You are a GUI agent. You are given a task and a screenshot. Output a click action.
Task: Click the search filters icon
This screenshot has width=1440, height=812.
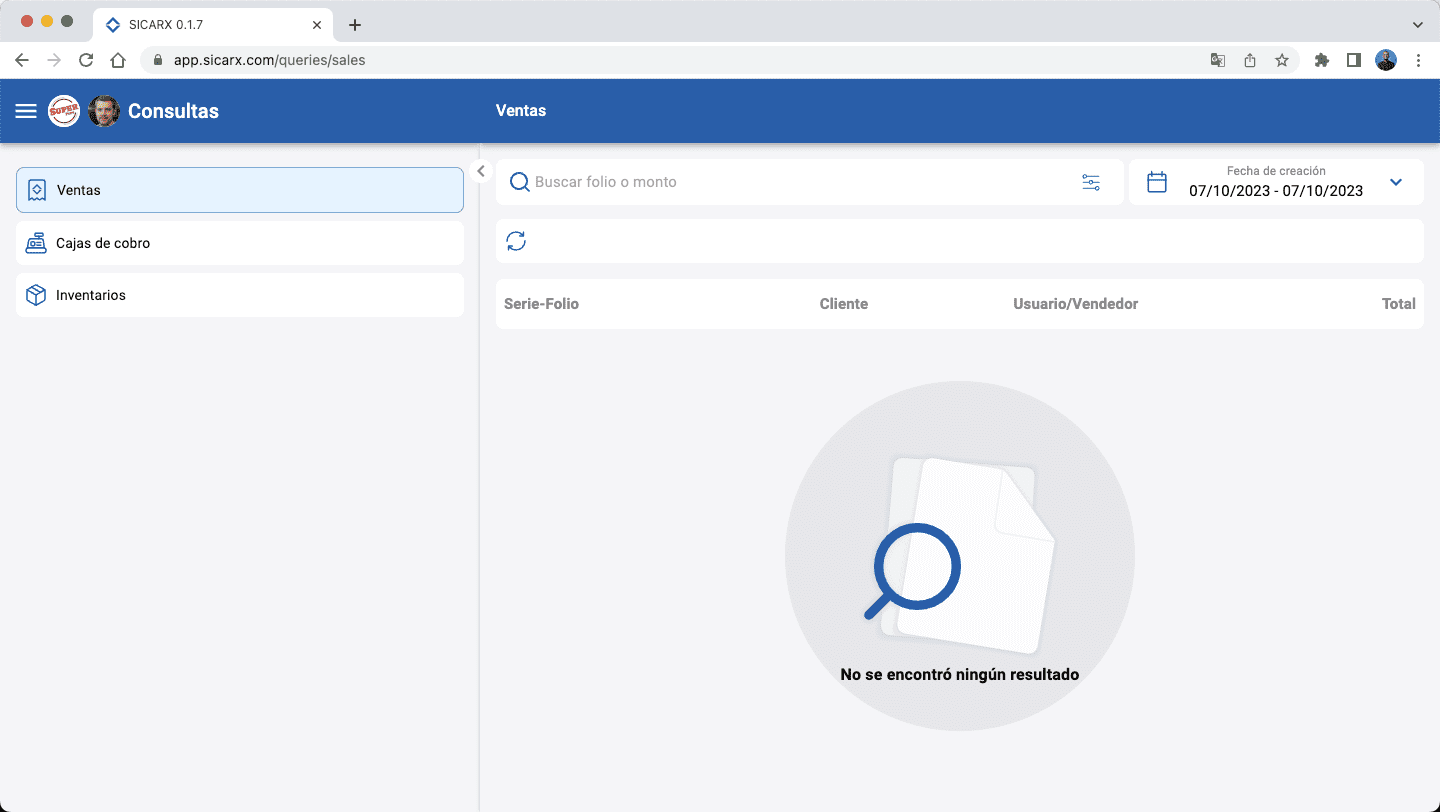[1090, 182]
